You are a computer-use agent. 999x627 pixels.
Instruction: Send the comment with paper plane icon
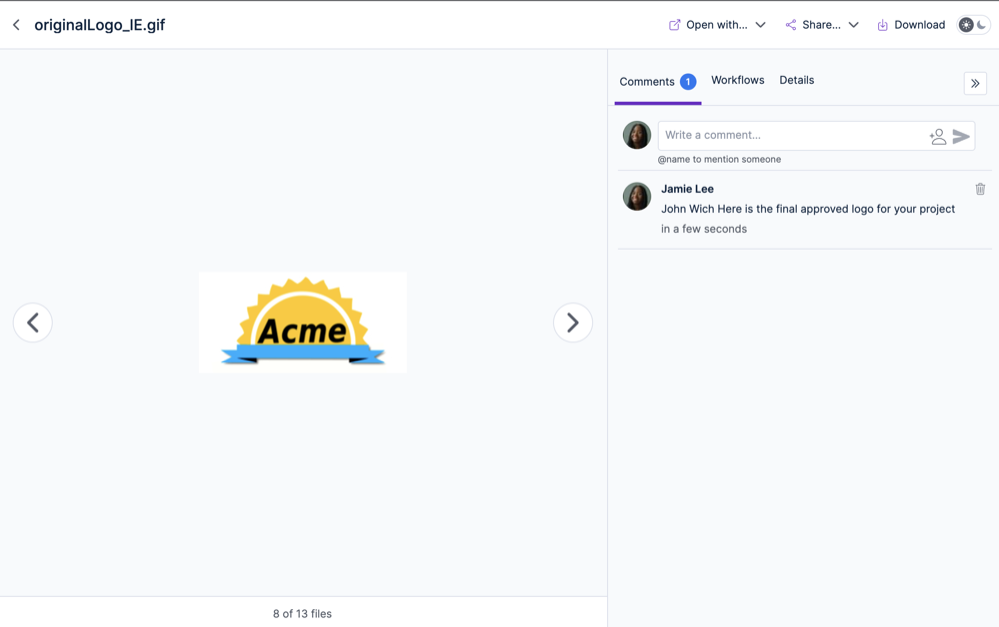pyautogui.click(x=961, y=136)
